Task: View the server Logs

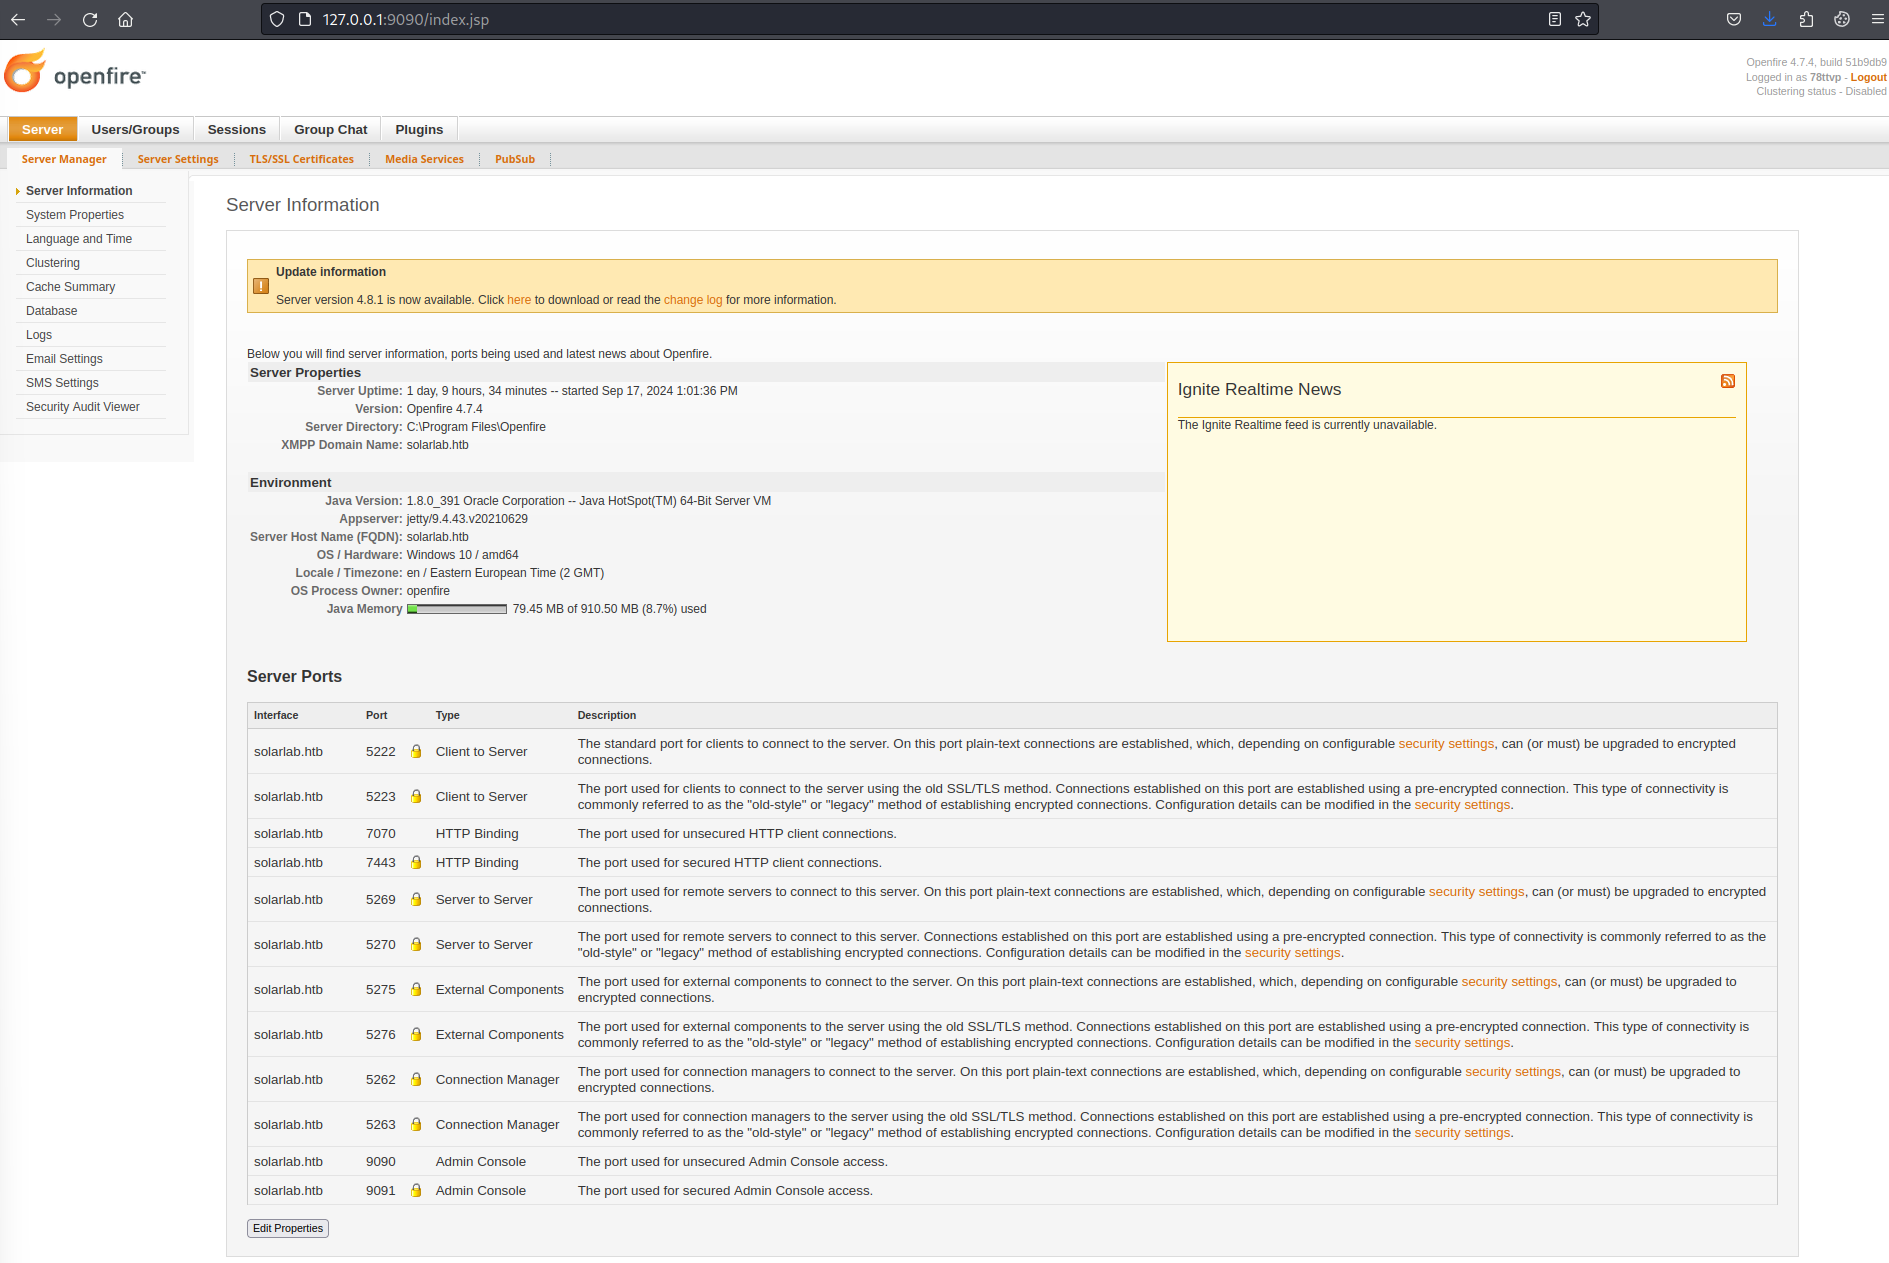Action: 39,335
